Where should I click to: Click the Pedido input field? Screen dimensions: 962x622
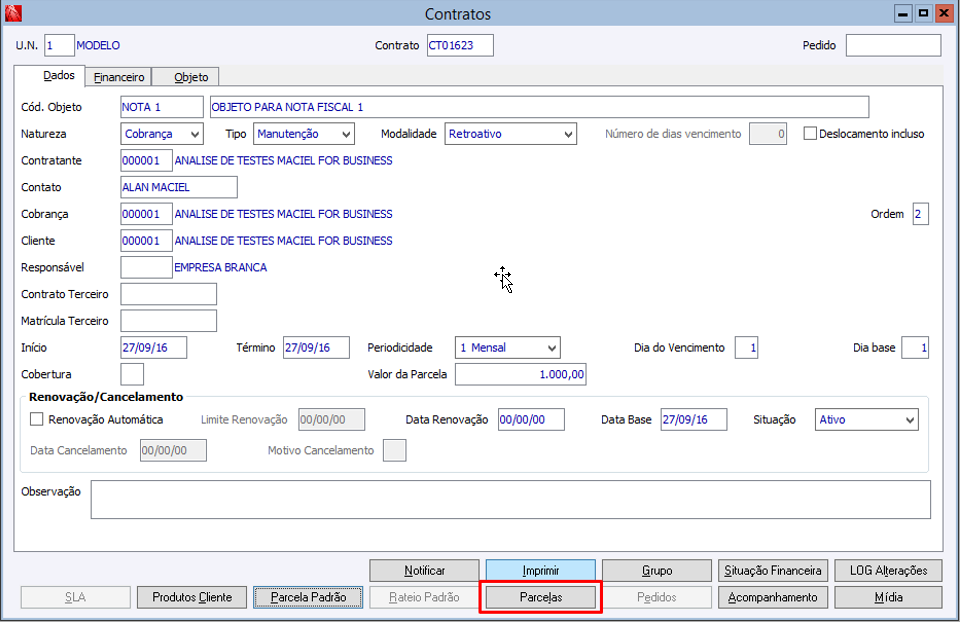pyautogui.click(x=893, y=45)
